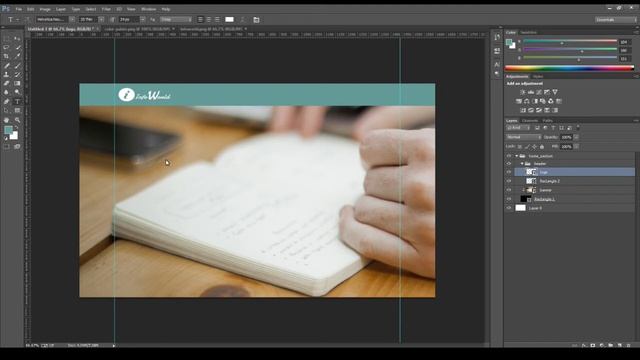Left align text in options bar
The height and width of the screenshot is (360, 640).
[200, 20]
